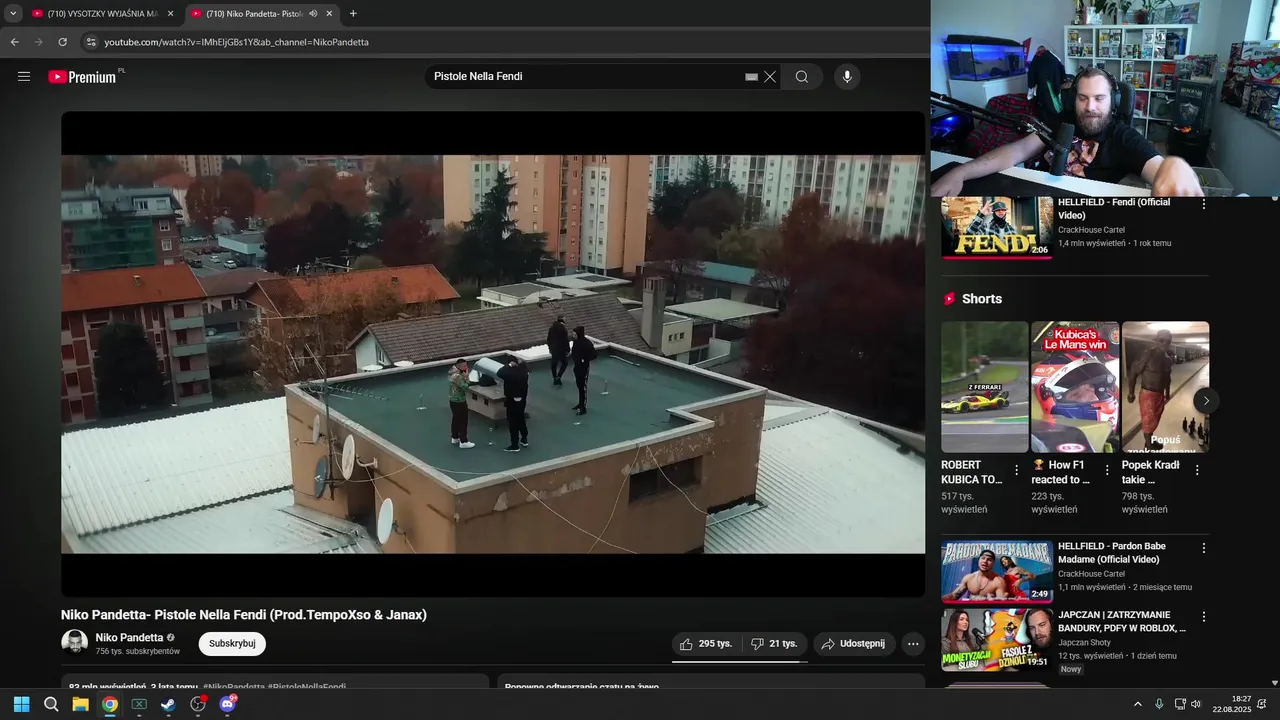The width and height of the screenshot is (1280, 720).
Task: Open Discord from the taskbar
Action: [x=227, y=704]
